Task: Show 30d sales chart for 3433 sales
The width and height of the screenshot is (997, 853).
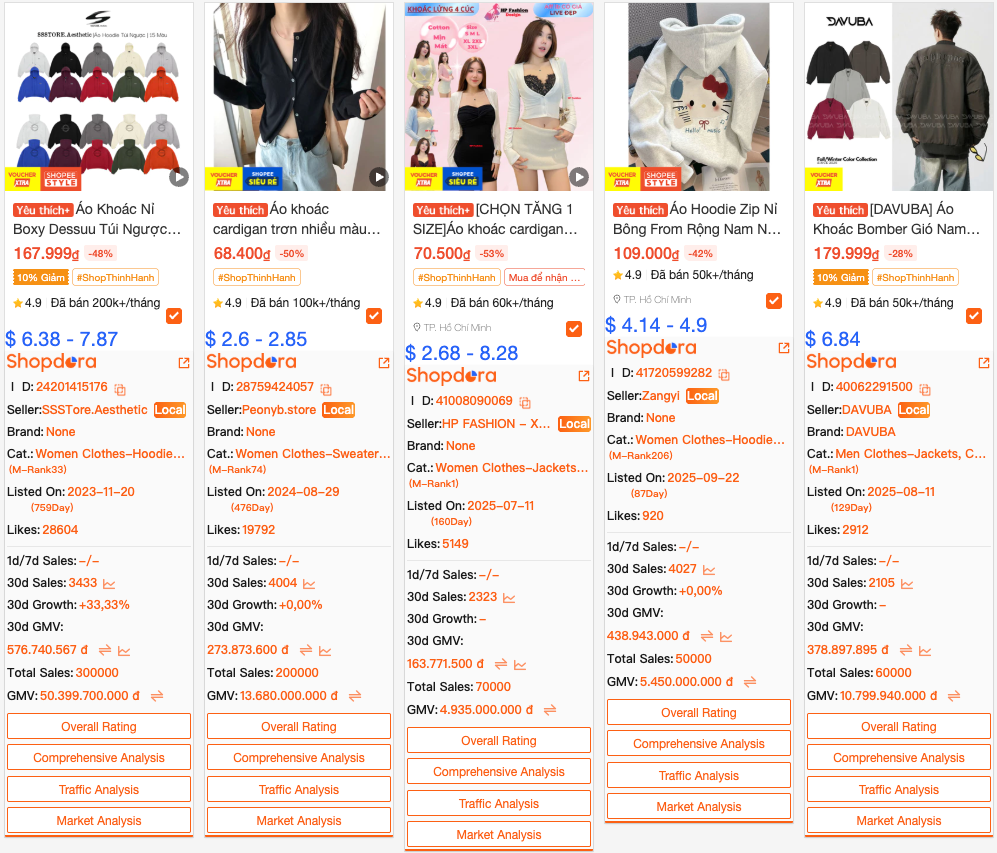Action: (x=109, y=583)
